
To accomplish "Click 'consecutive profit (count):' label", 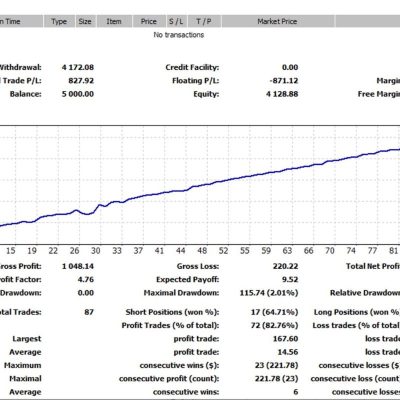I will point(169,379).
